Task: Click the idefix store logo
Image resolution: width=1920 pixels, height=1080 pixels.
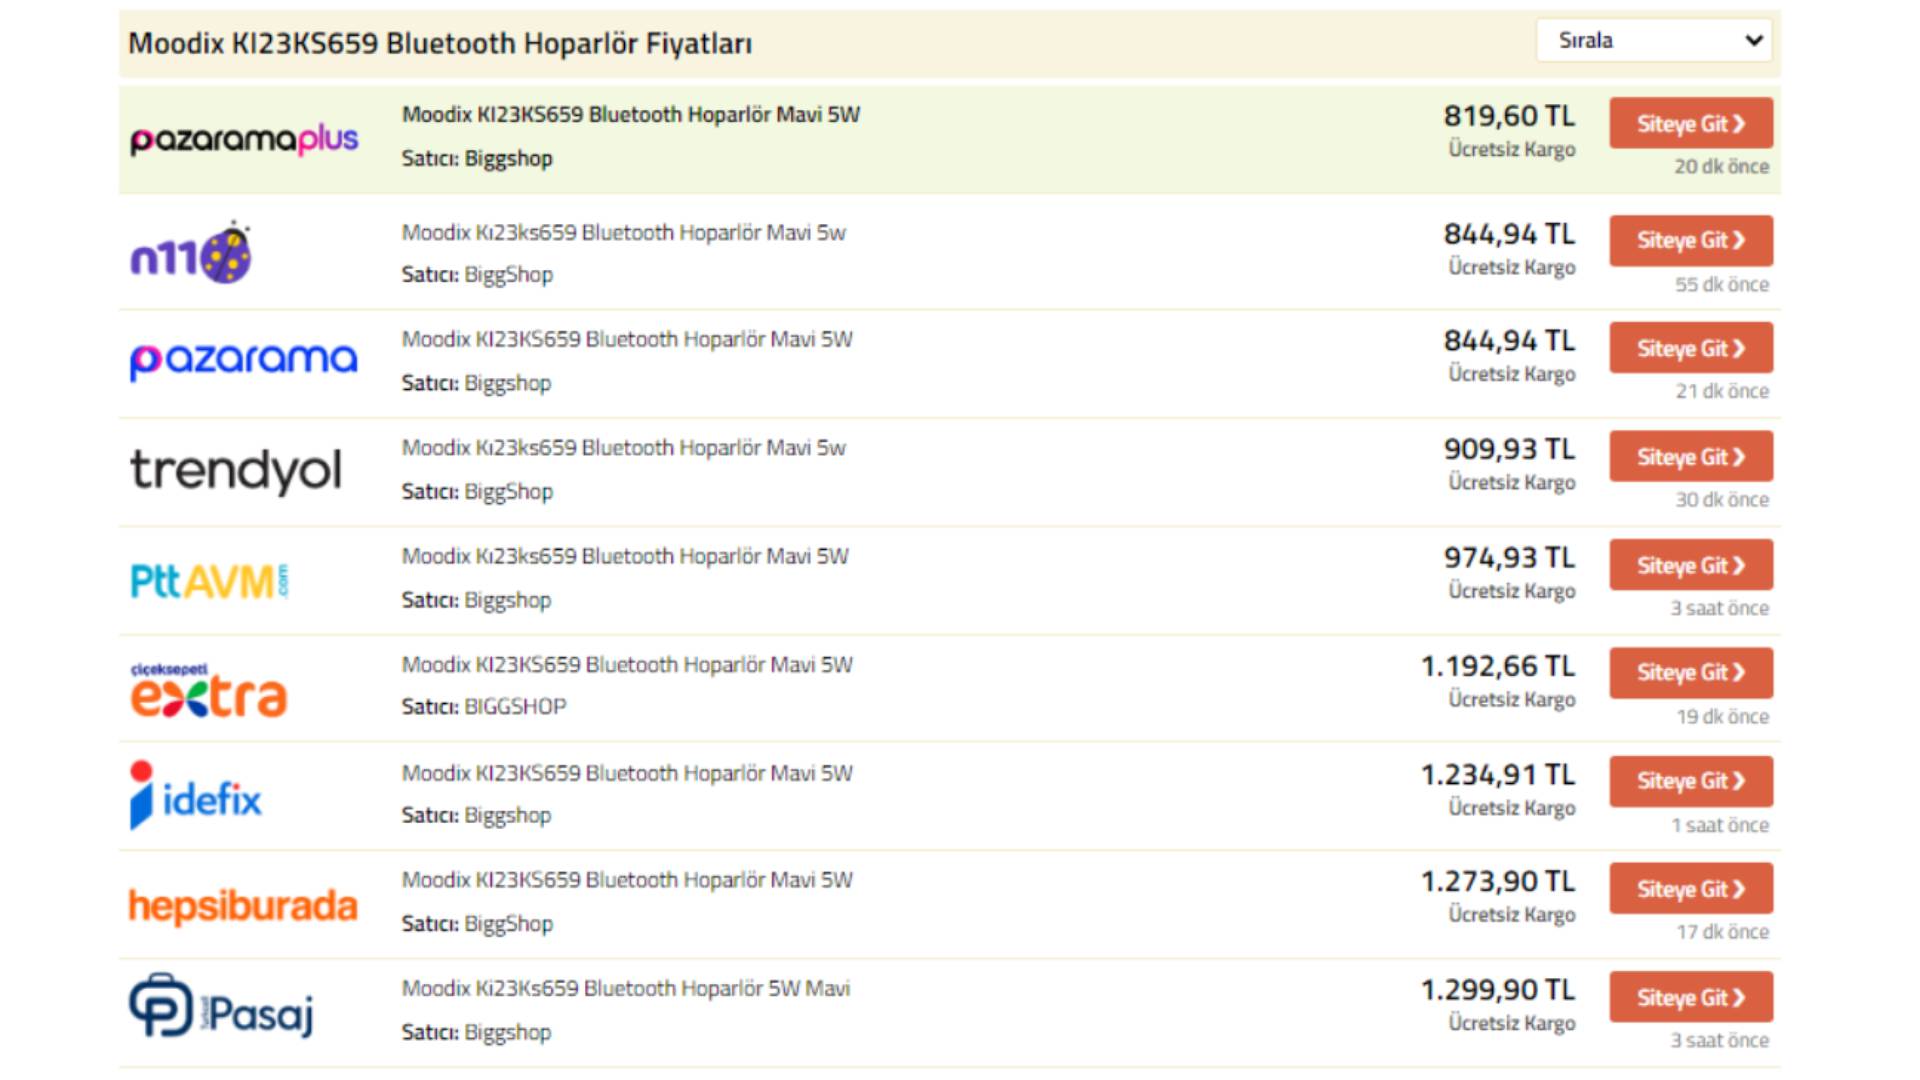Action: [196, 797]
